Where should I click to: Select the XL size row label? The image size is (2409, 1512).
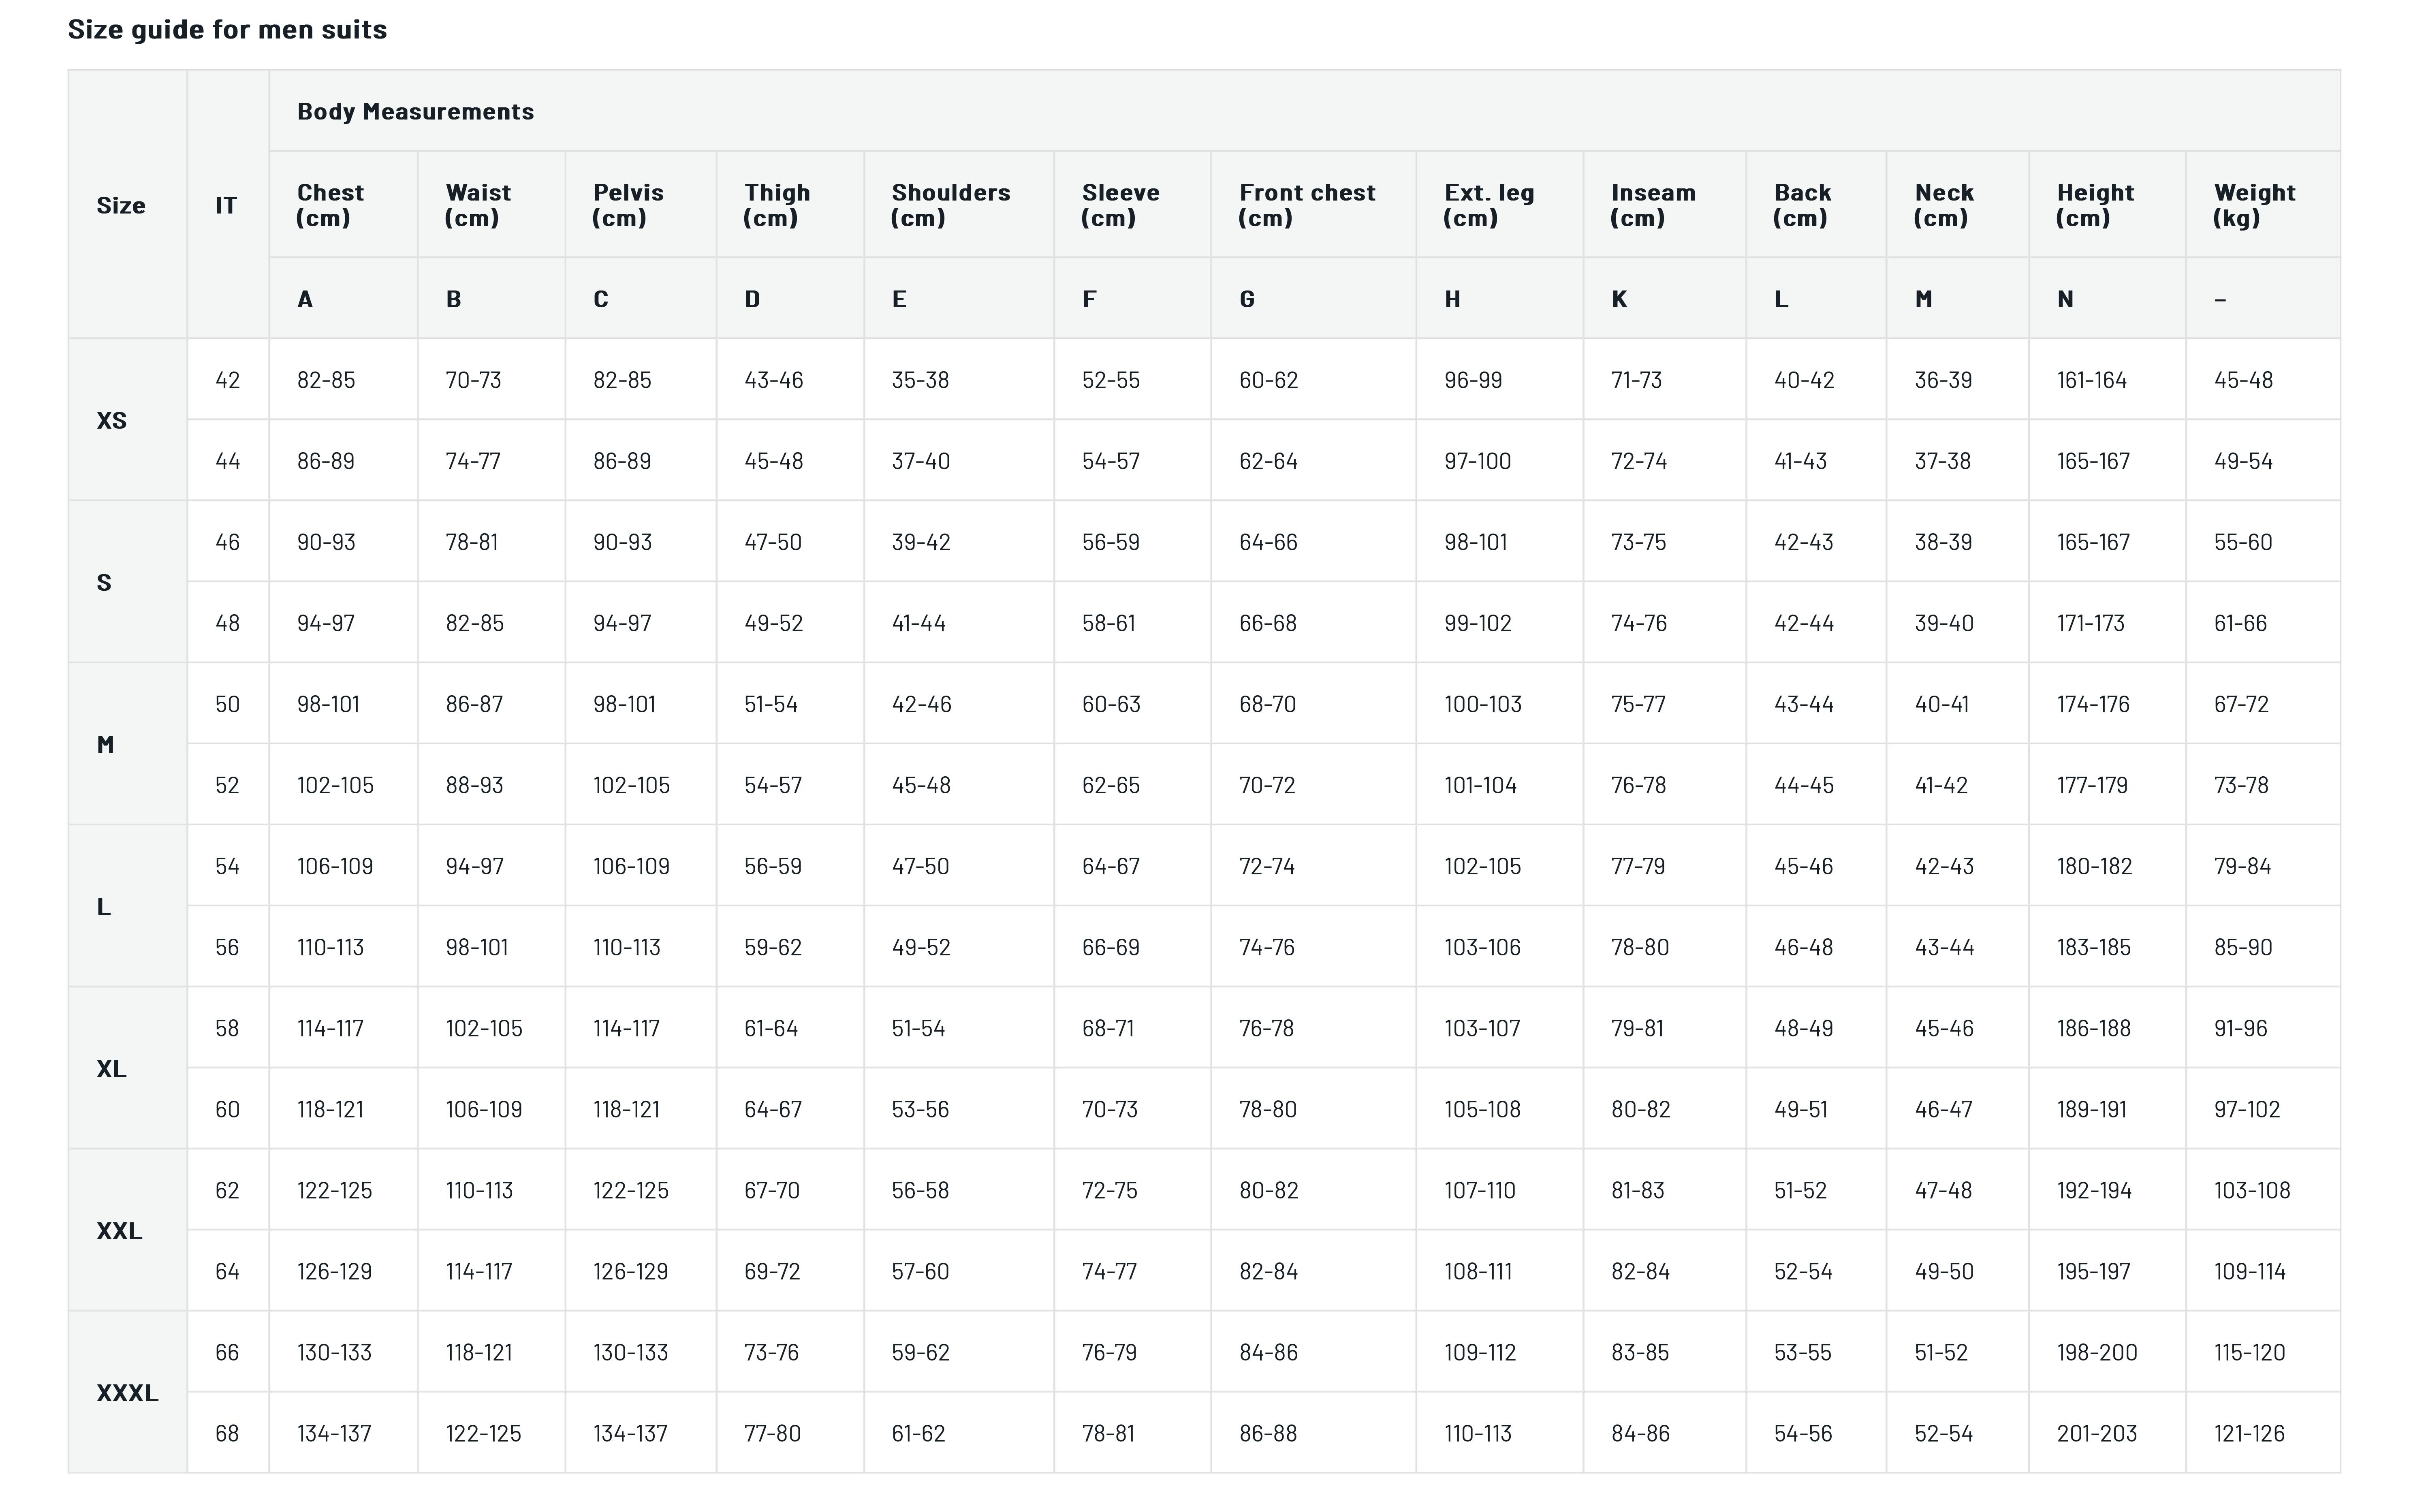pos(111,1068)
